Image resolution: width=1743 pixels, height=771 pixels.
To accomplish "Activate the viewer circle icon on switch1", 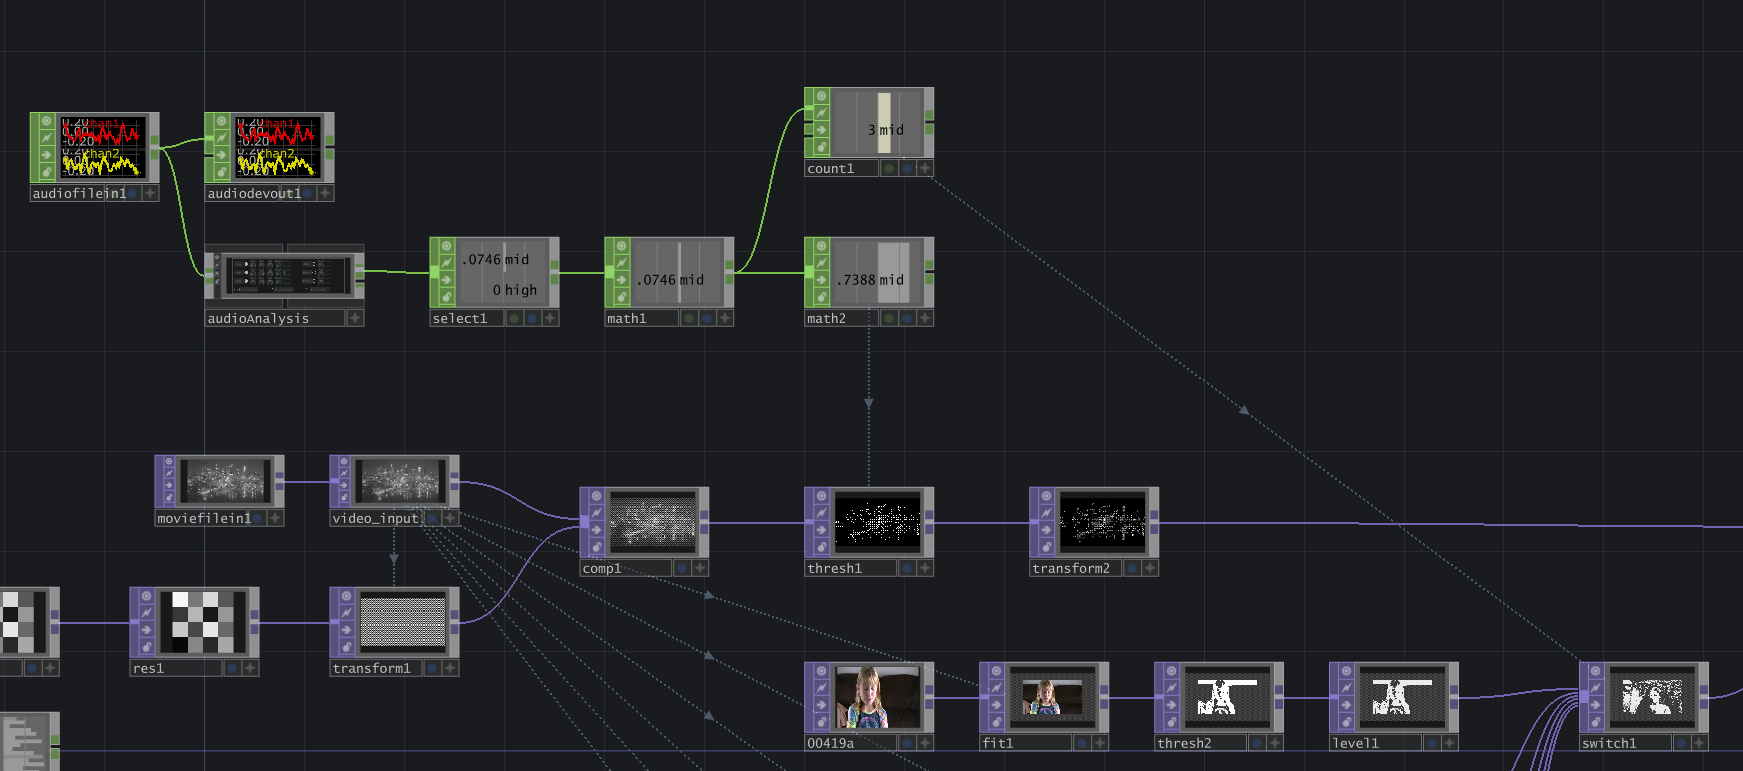I will [1596, 671].
